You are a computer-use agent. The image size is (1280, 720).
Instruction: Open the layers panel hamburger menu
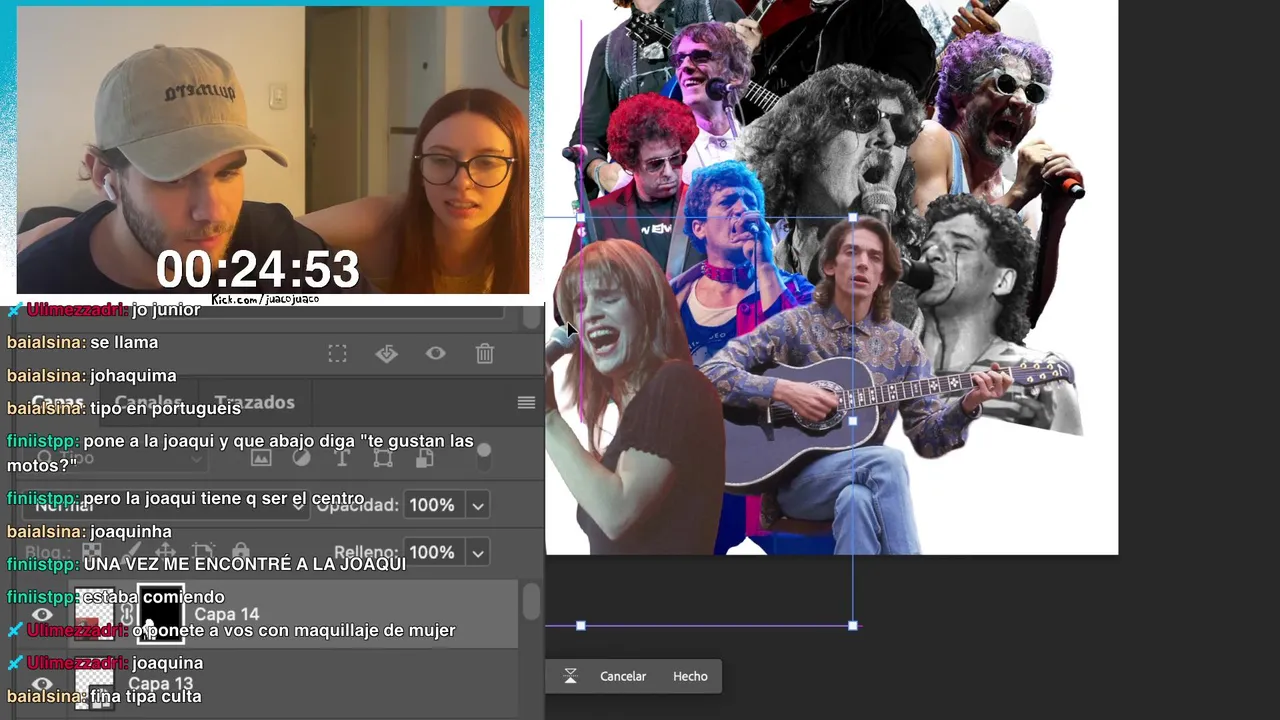click(x=526, y=403)
